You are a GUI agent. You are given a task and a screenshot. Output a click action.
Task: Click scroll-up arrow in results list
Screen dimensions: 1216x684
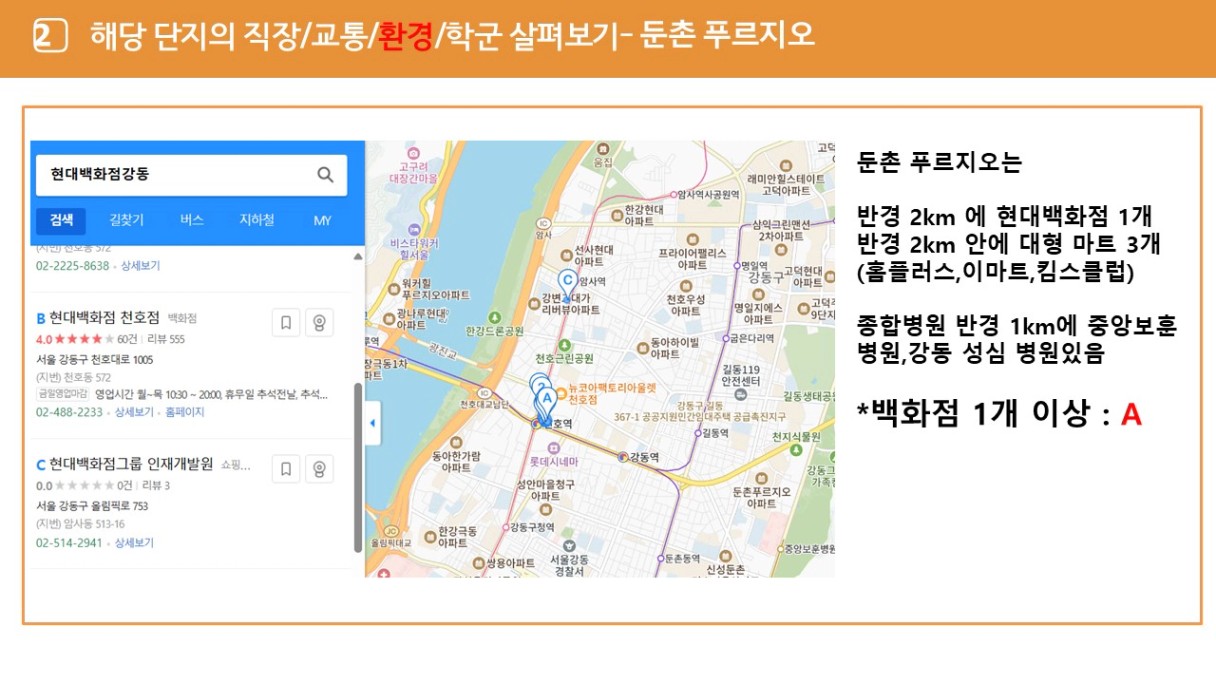point(359,257)
